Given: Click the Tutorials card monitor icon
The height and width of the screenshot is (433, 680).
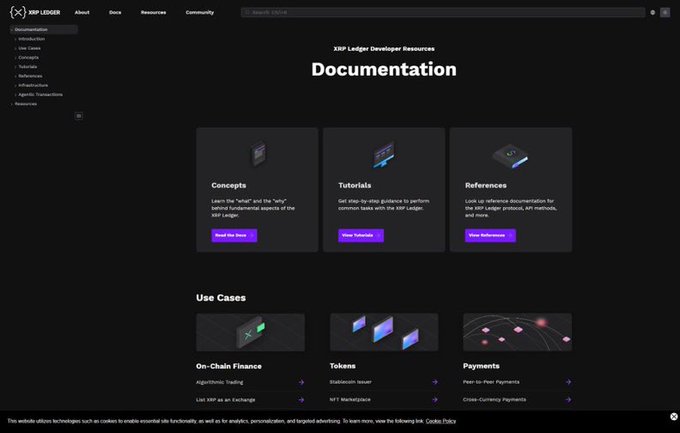Looking at the screenshot, I should pos(384,154).
